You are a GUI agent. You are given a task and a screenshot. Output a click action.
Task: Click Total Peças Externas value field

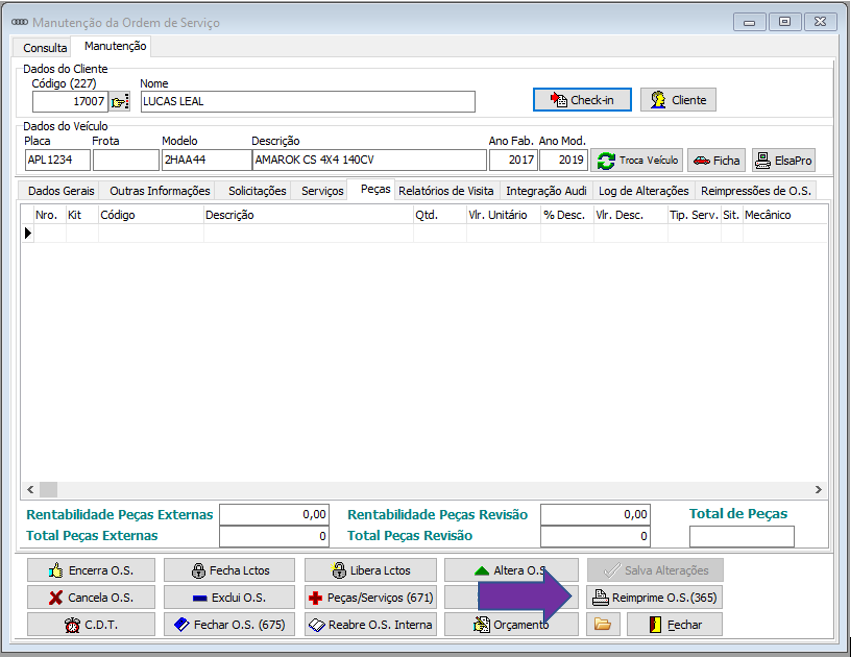[274, 536]
